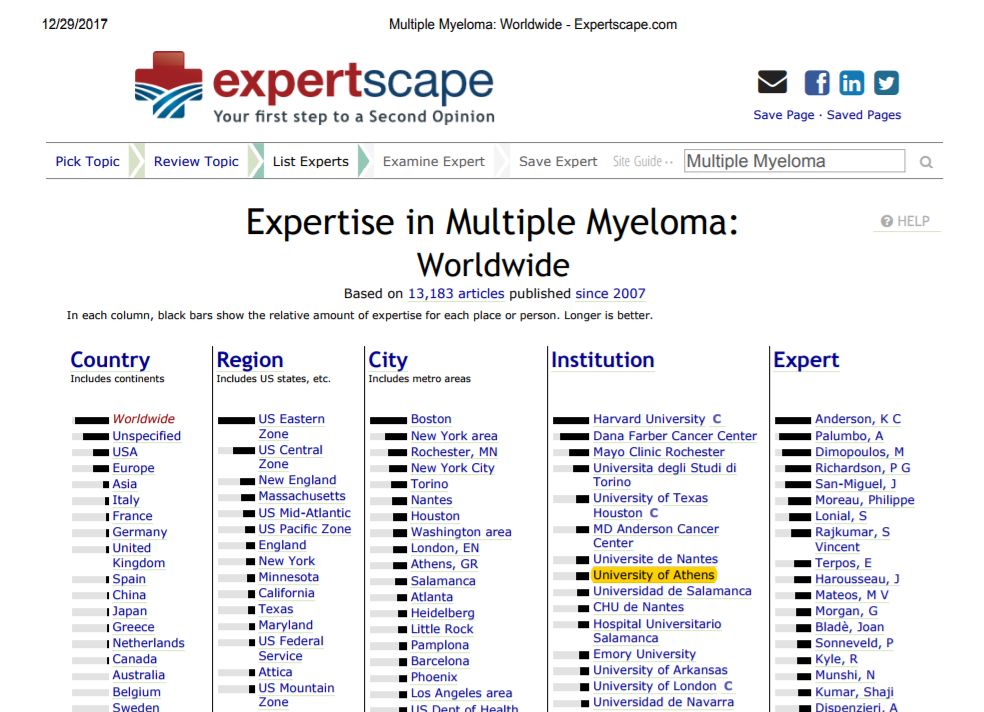Click the search magnifier icon
984x712 pixels.
(x=926, y=162)
